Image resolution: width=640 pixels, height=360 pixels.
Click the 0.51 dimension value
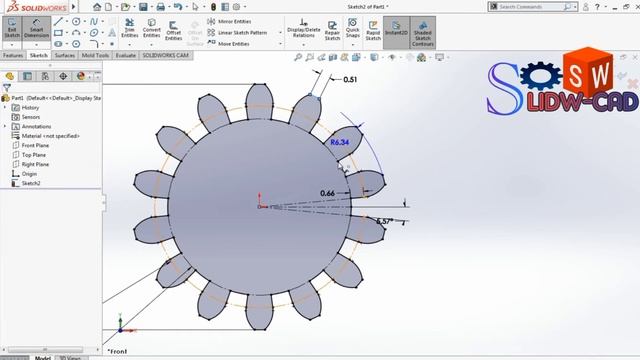(x=350, y=80)
